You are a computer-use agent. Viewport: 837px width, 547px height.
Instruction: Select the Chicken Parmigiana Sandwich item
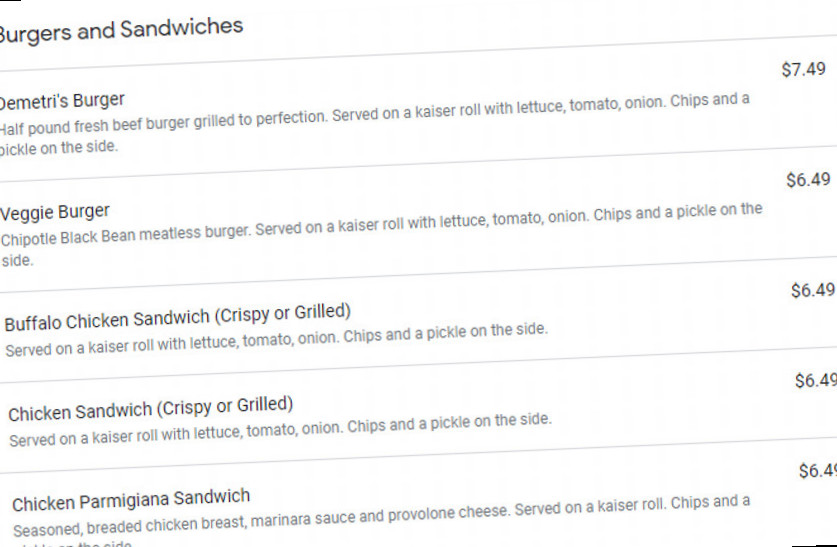[x=131, y=500]
